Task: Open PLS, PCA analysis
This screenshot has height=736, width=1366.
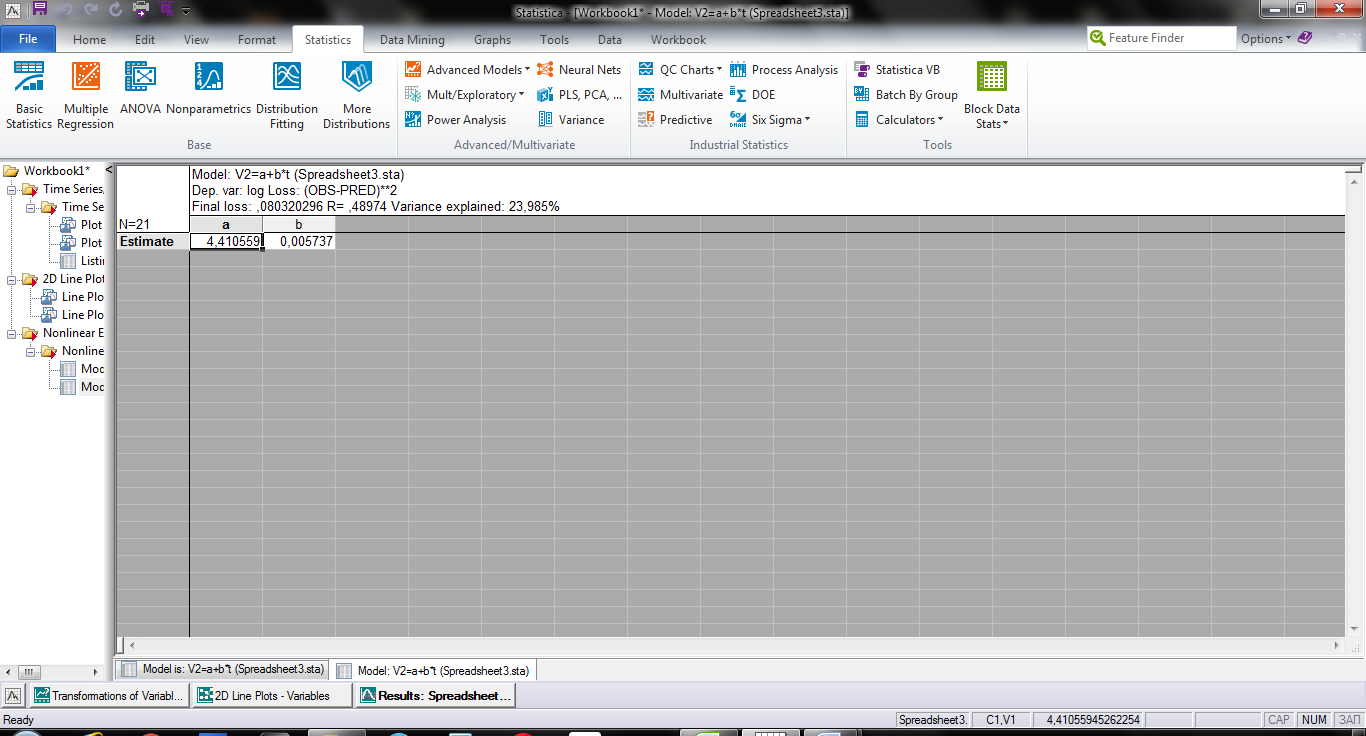Action: (x=579, y=95)
